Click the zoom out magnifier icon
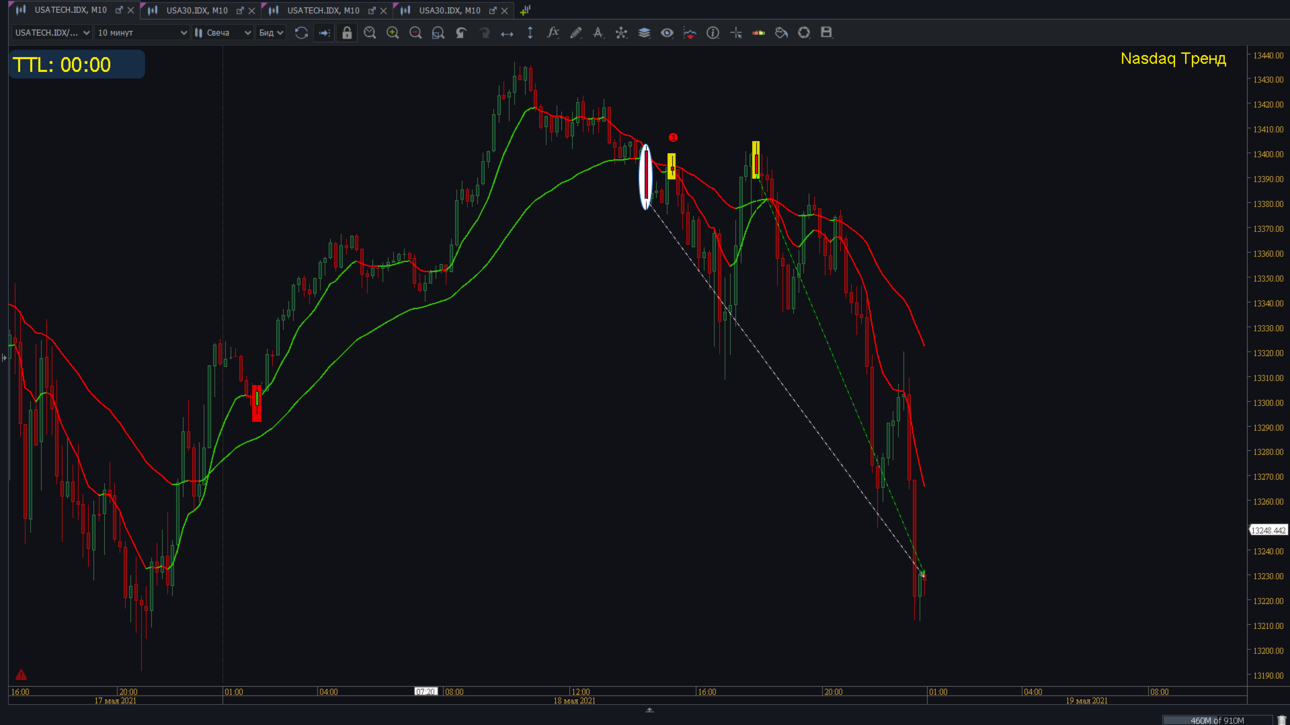The height and width of the screenshot is (725, 1290). pos(416,33)
